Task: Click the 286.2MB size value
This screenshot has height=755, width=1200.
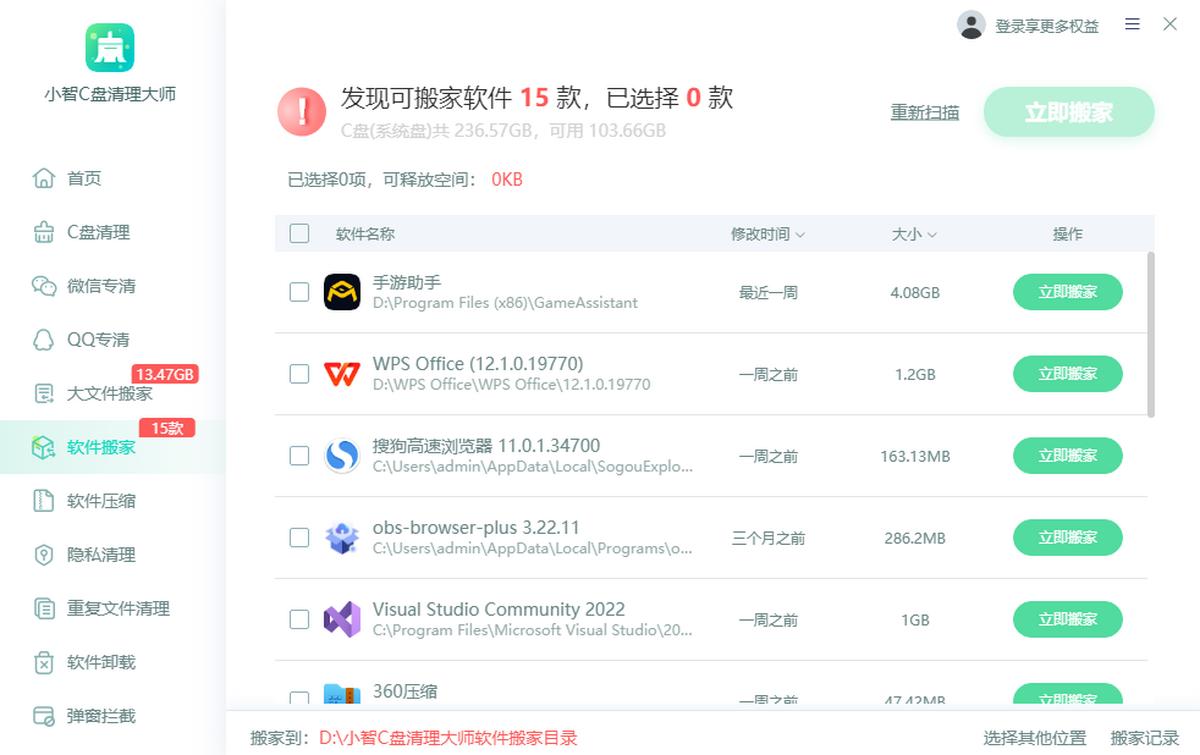Action: pyautogui.click(x=915, y=538)
